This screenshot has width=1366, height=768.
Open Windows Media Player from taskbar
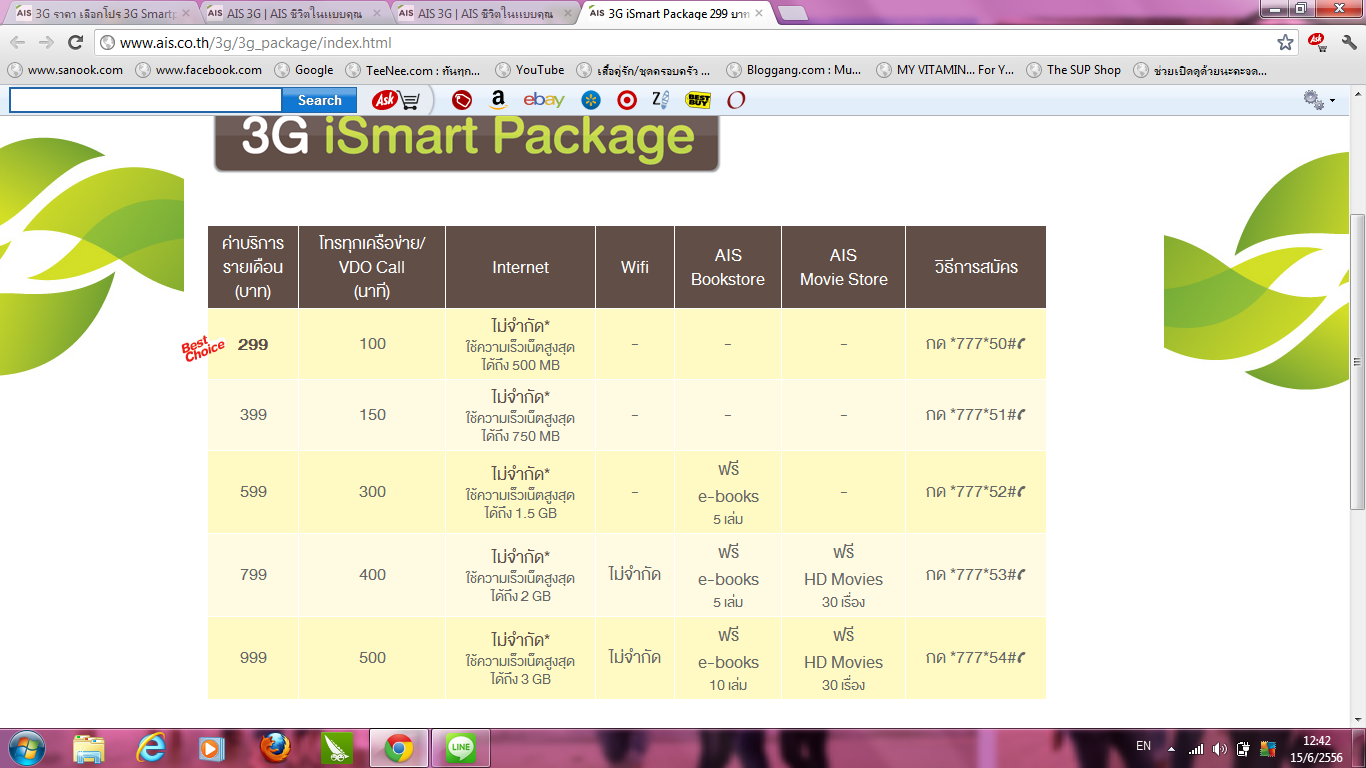click(x=213, y=748)
